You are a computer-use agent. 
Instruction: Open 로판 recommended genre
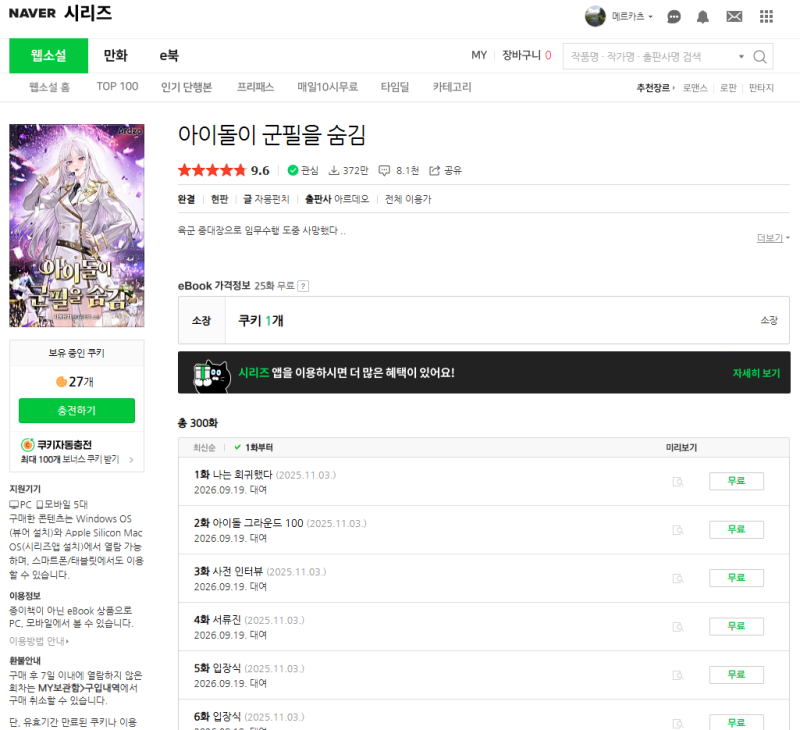click(728, 88)
